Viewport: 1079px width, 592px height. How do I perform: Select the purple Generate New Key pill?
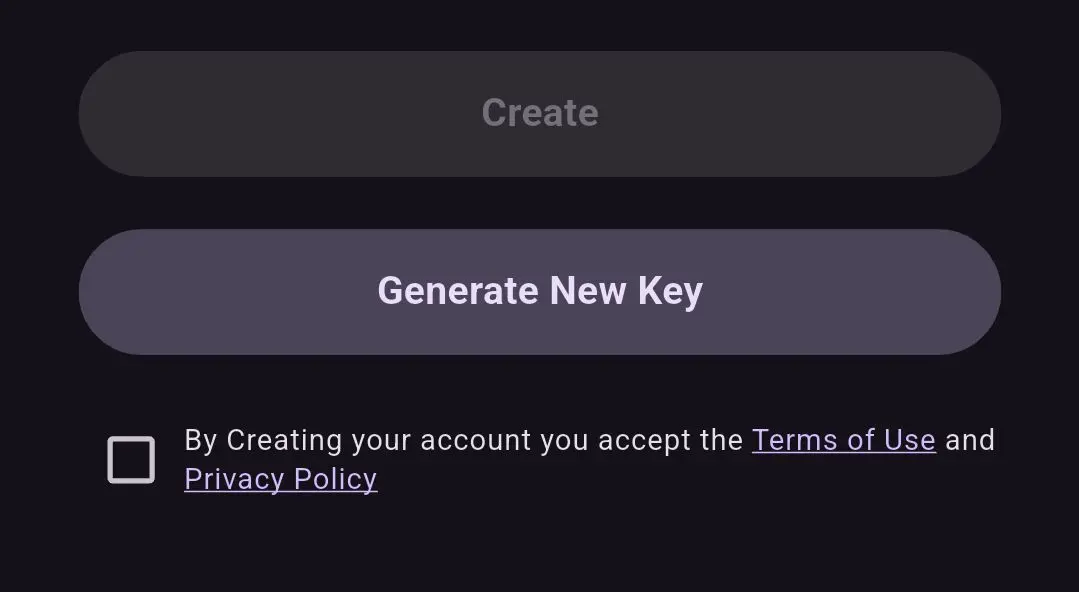point(539,291)
